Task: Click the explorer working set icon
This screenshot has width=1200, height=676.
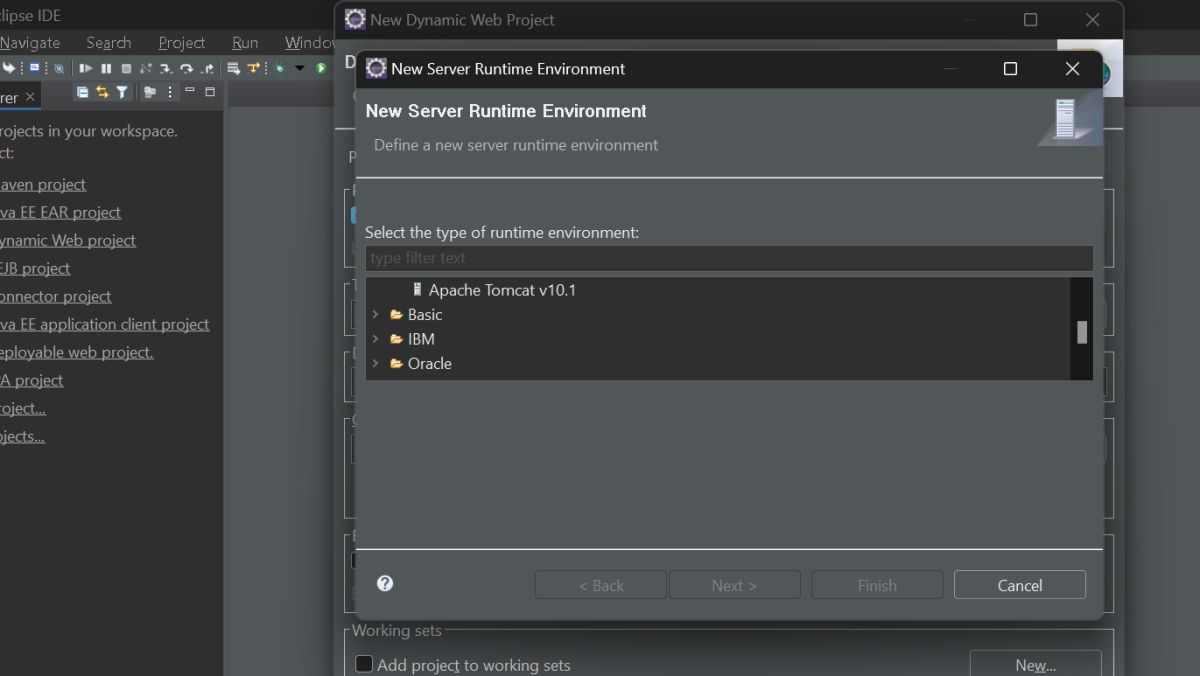Action: click(x=150, y=92)
